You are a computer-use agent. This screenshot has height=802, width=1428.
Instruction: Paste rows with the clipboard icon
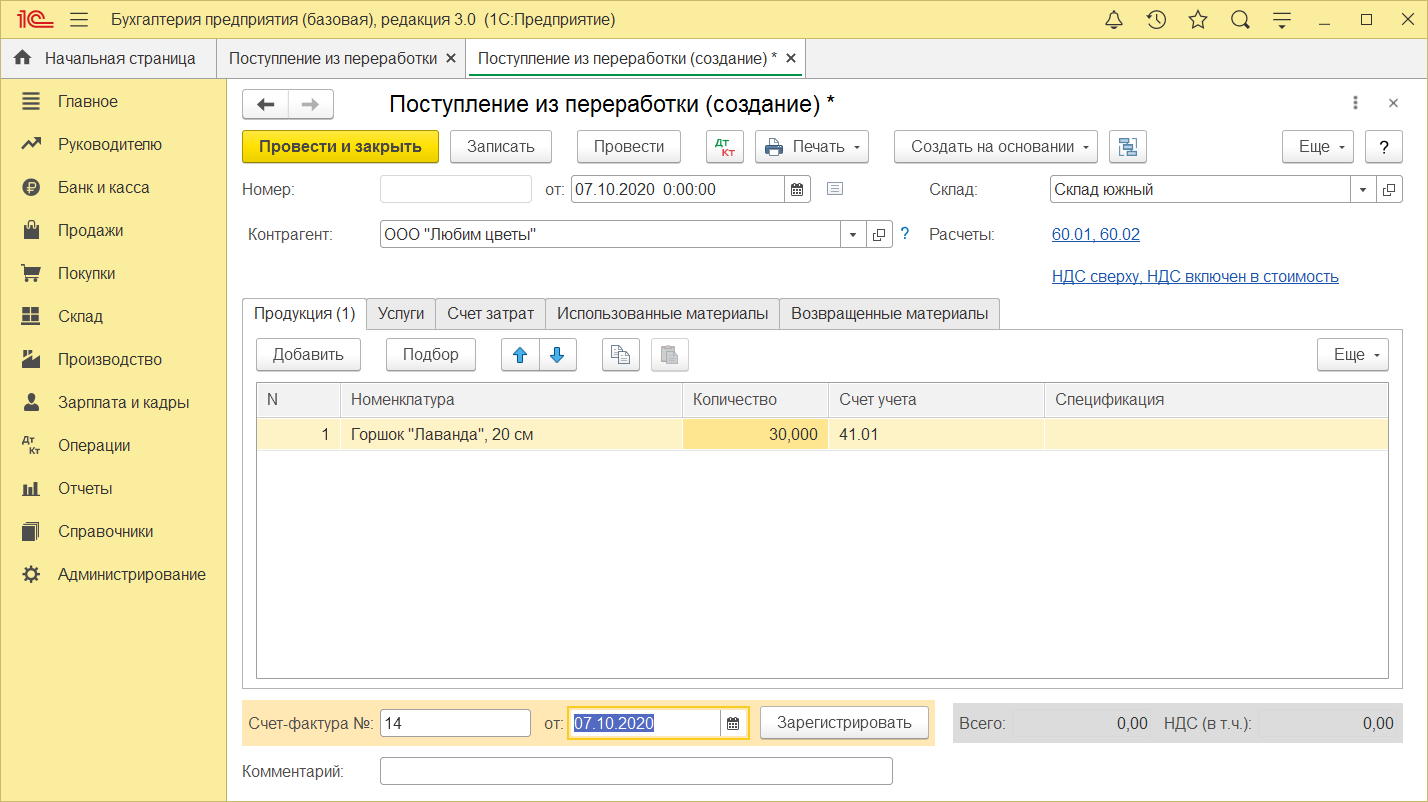(x=670, y=354)
